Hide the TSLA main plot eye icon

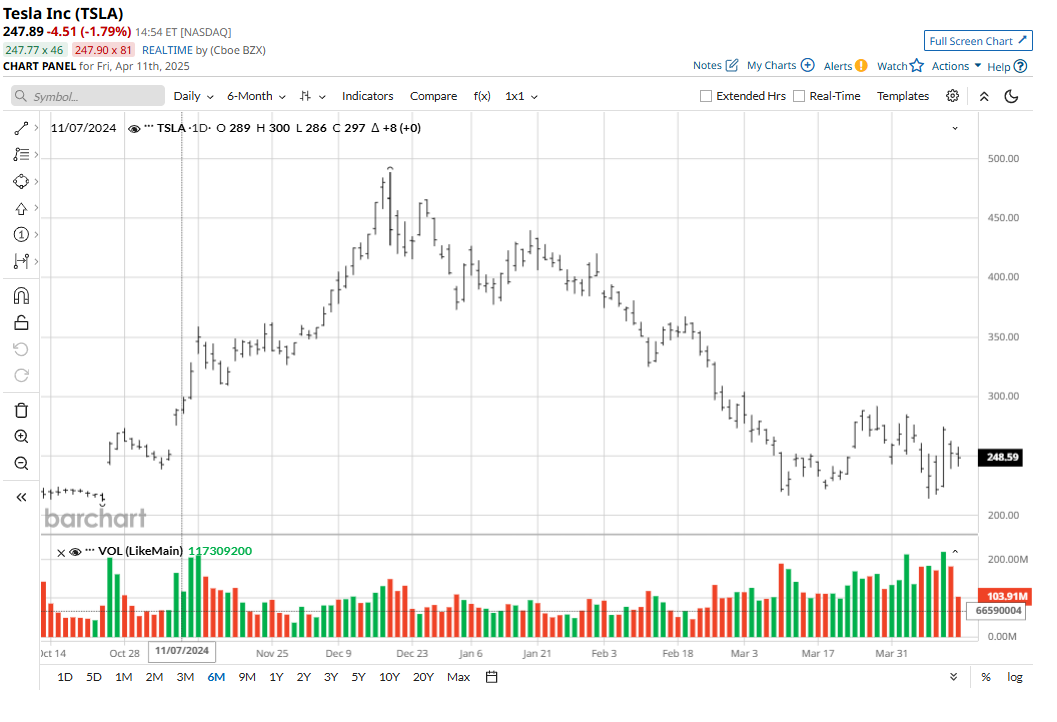134,128
